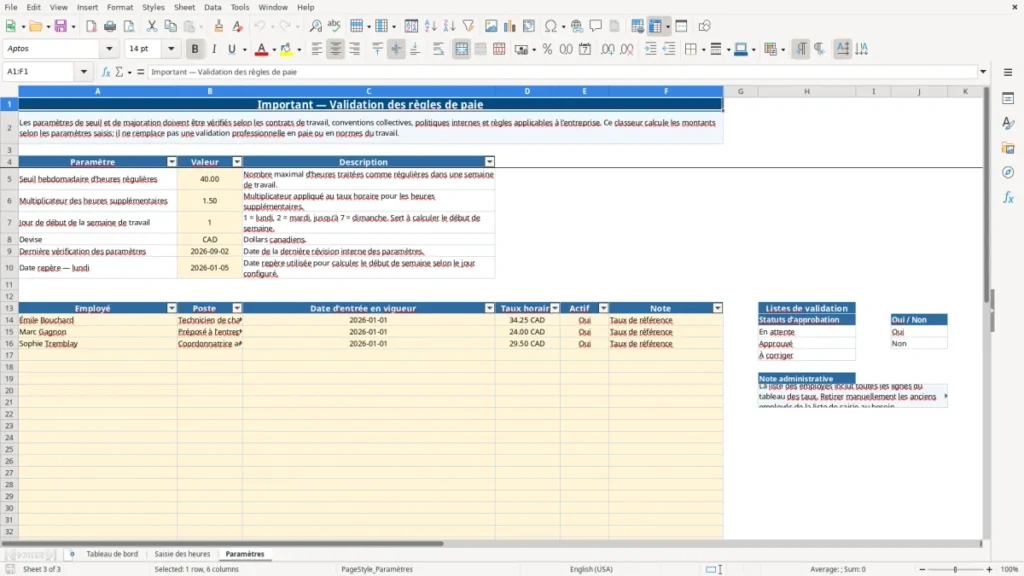The width and height of the screenshot is (1024, 576).
Task: Open the Valeur column filter dropdown
Action: pos(237,162)
